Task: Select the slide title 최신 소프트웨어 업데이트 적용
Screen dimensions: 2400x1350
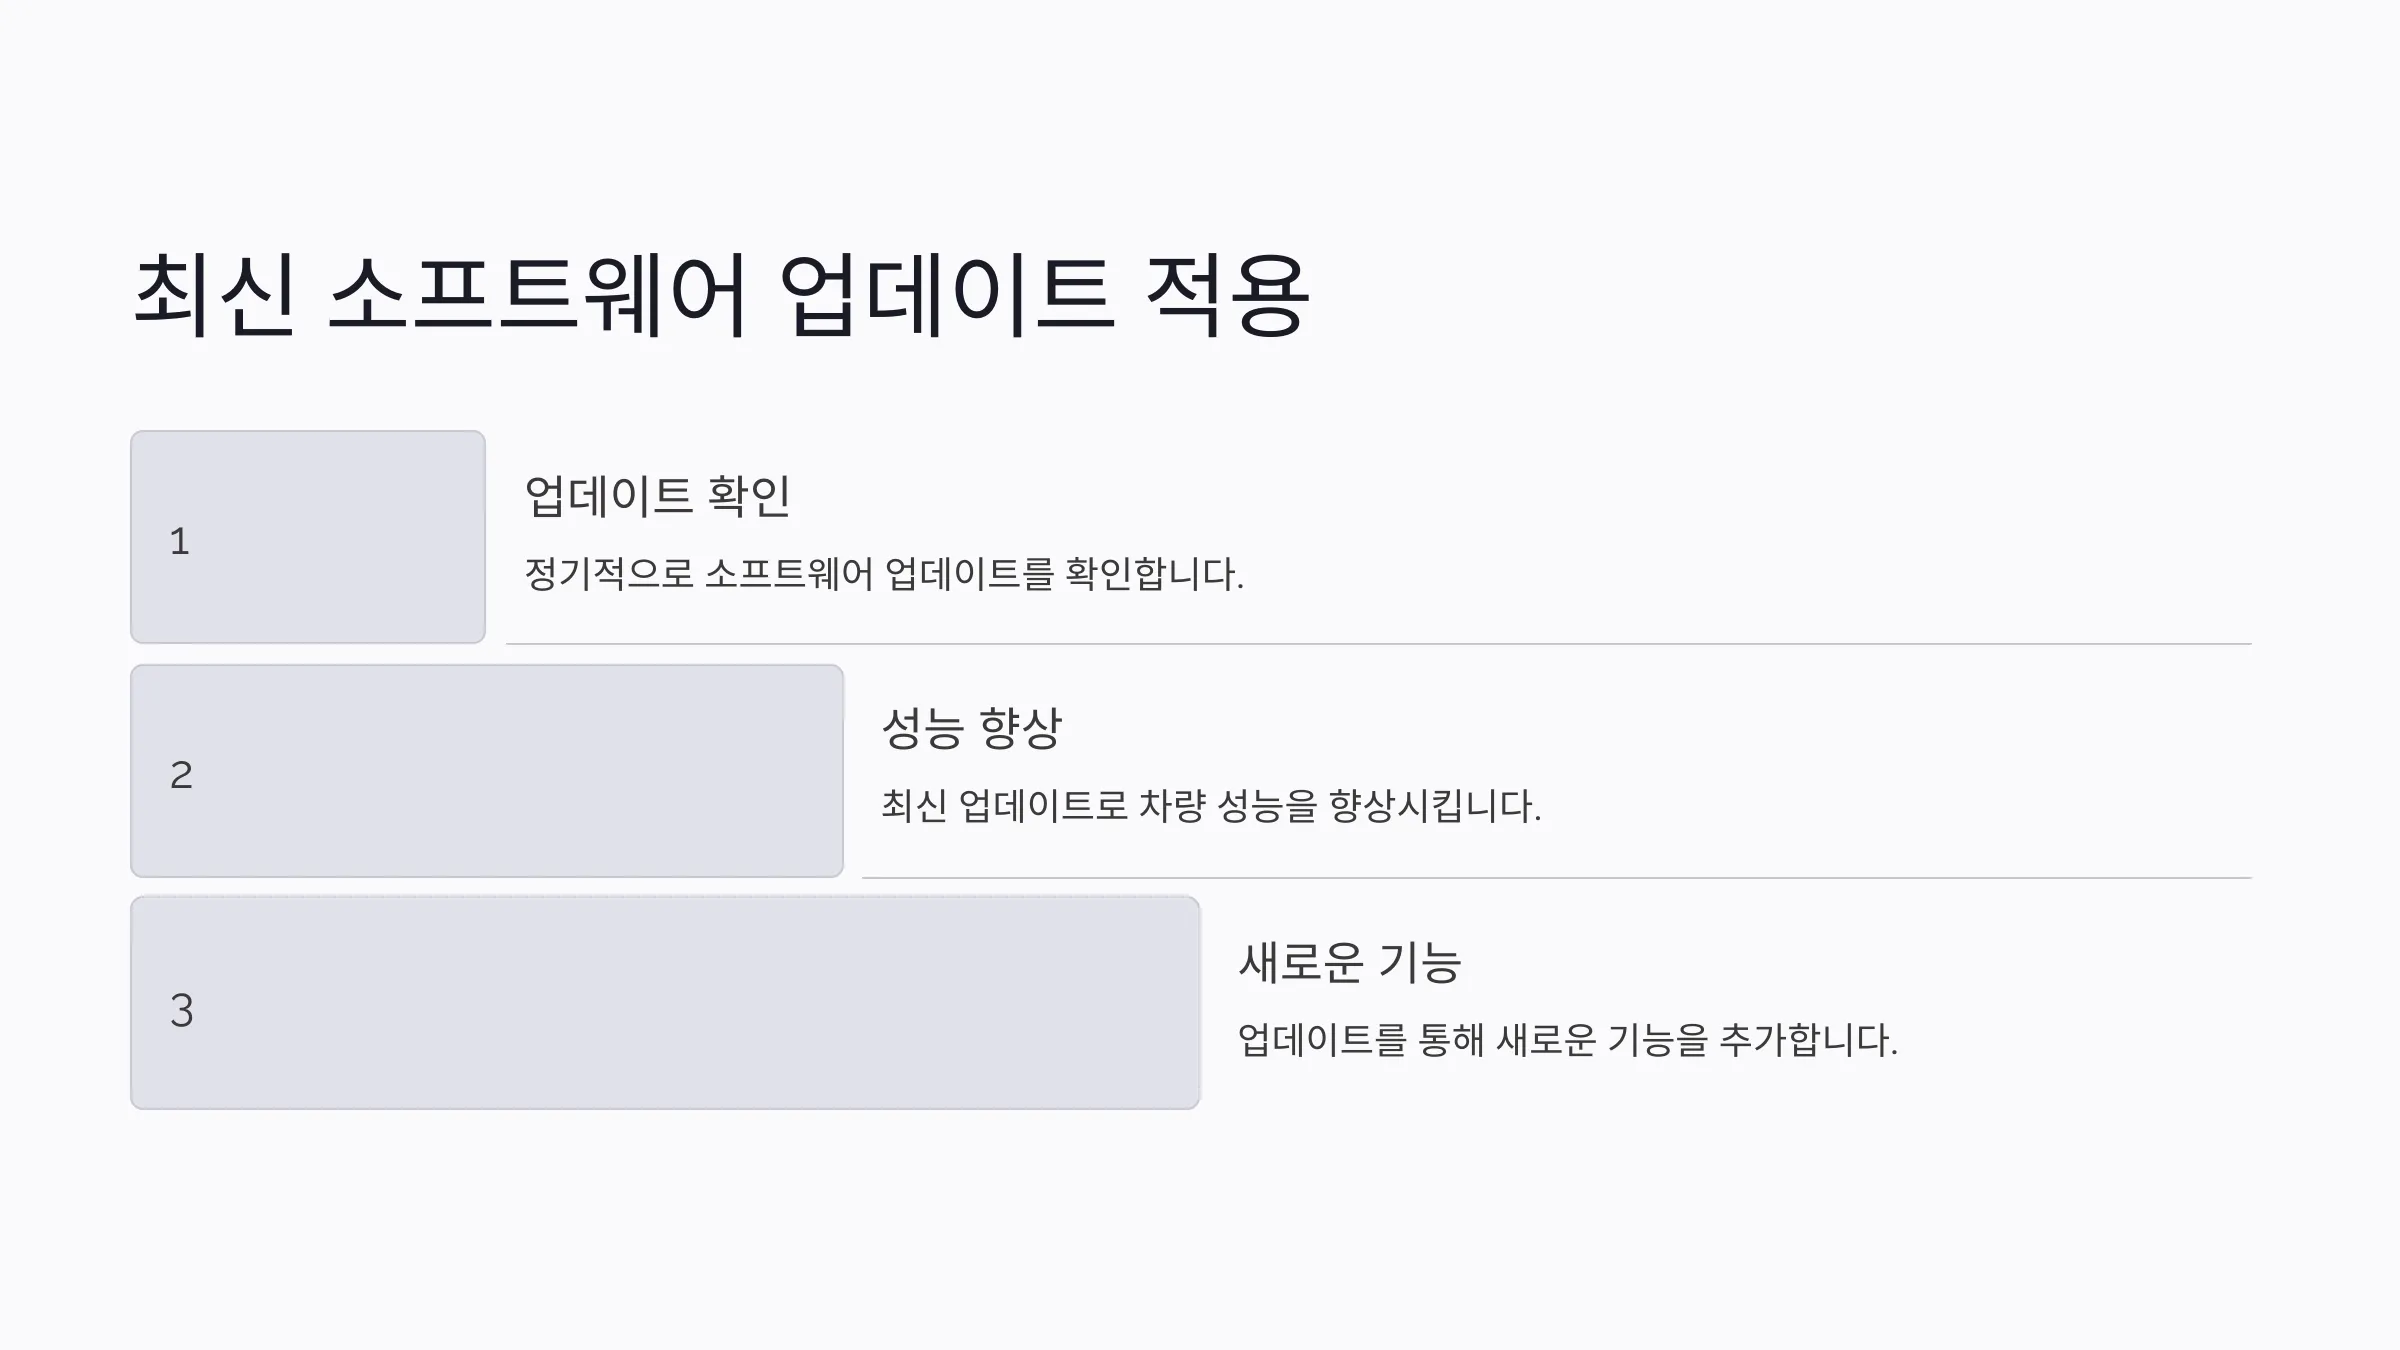Action: [x=721, y=294]
